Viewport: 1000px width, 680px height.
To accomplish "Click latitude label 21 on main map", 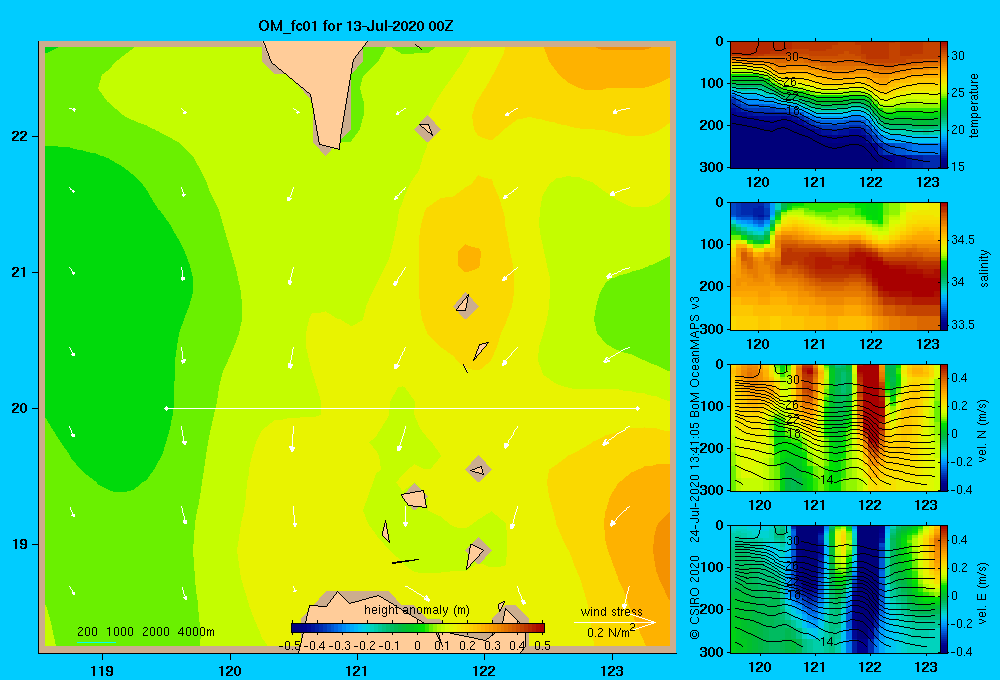I will pyautogui.click(x=19, y=272).
